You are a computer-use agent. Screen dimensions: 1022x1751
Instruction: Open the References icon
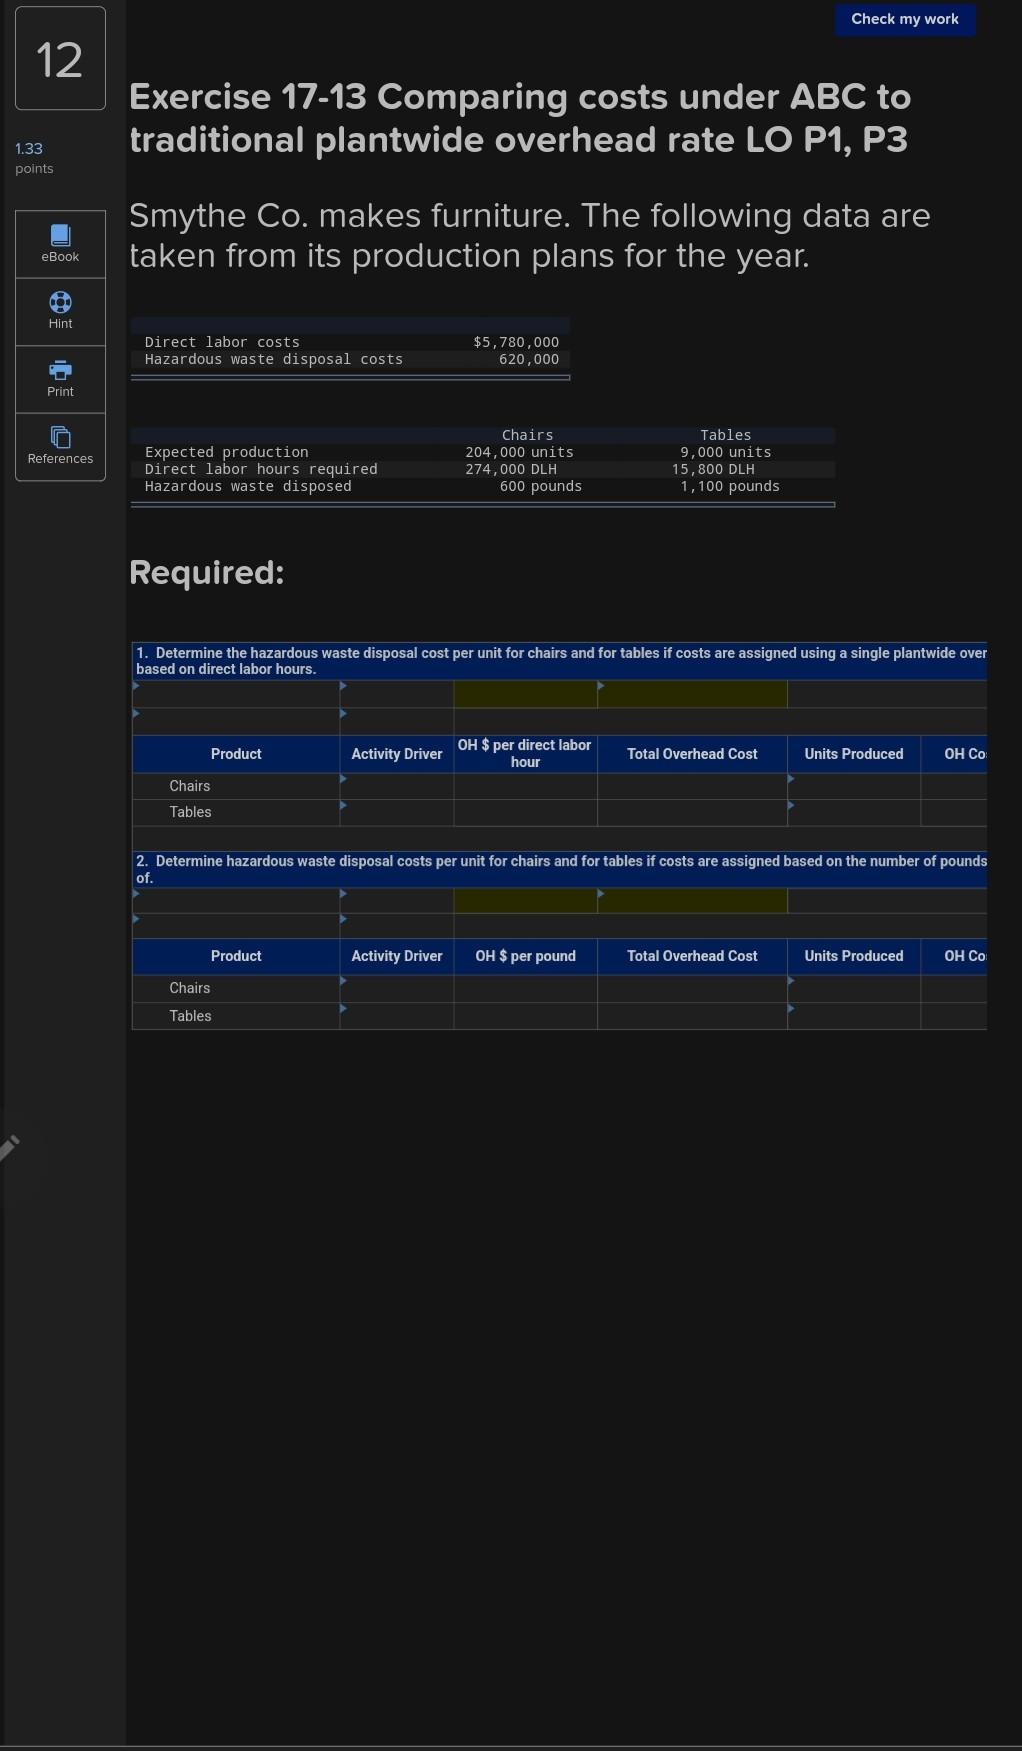(x=60, y=437)
